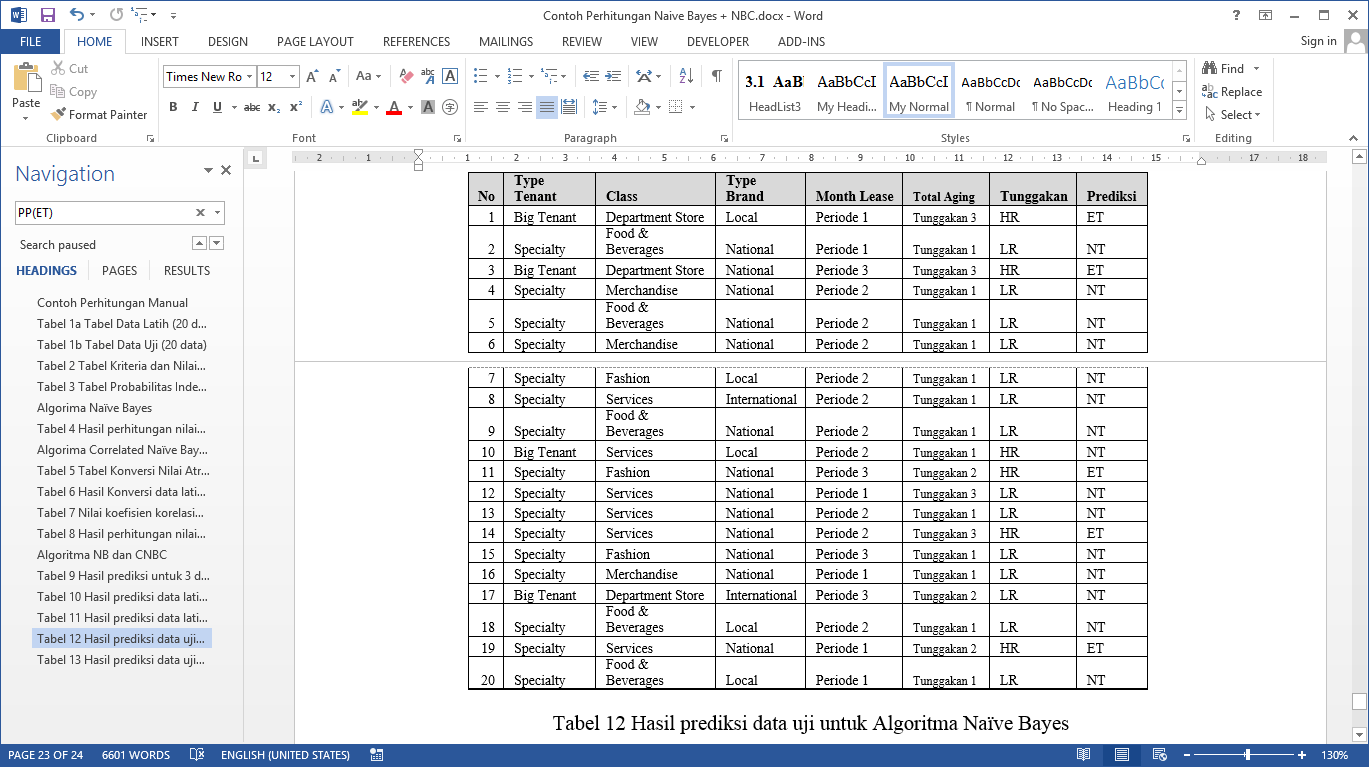Toggle Bold formatting in Font group
This screenshot has height=767, width=1369.
point(173,107)
